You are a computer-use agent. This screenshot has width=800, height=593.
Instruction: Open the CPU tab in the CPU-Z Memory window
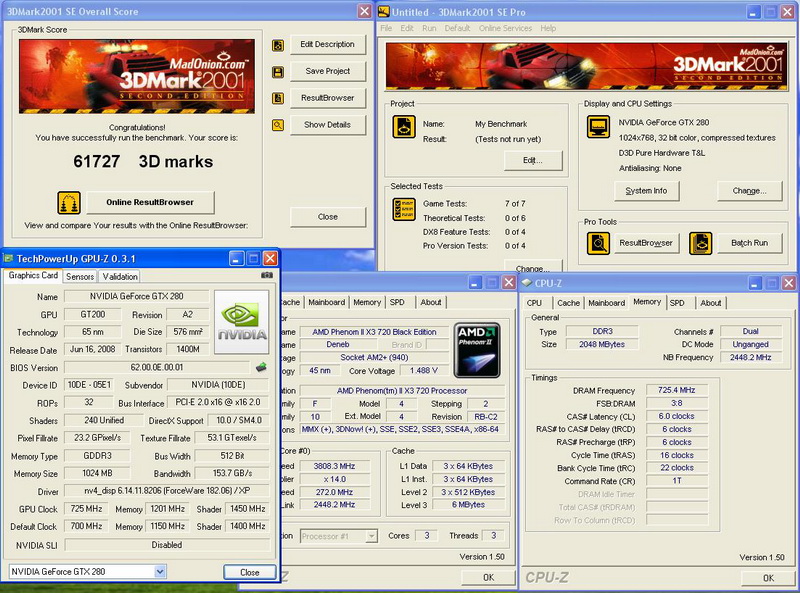click(534, 303)
